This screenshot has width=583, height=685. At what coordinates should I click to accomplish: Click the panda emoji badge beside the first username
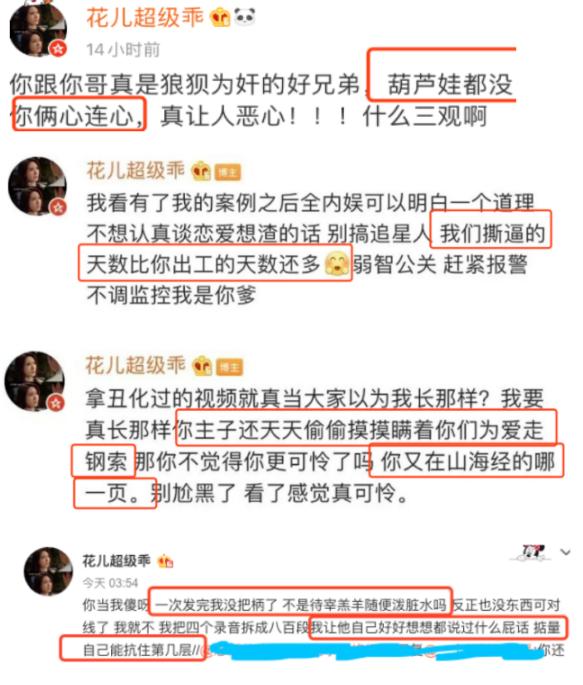245,17
